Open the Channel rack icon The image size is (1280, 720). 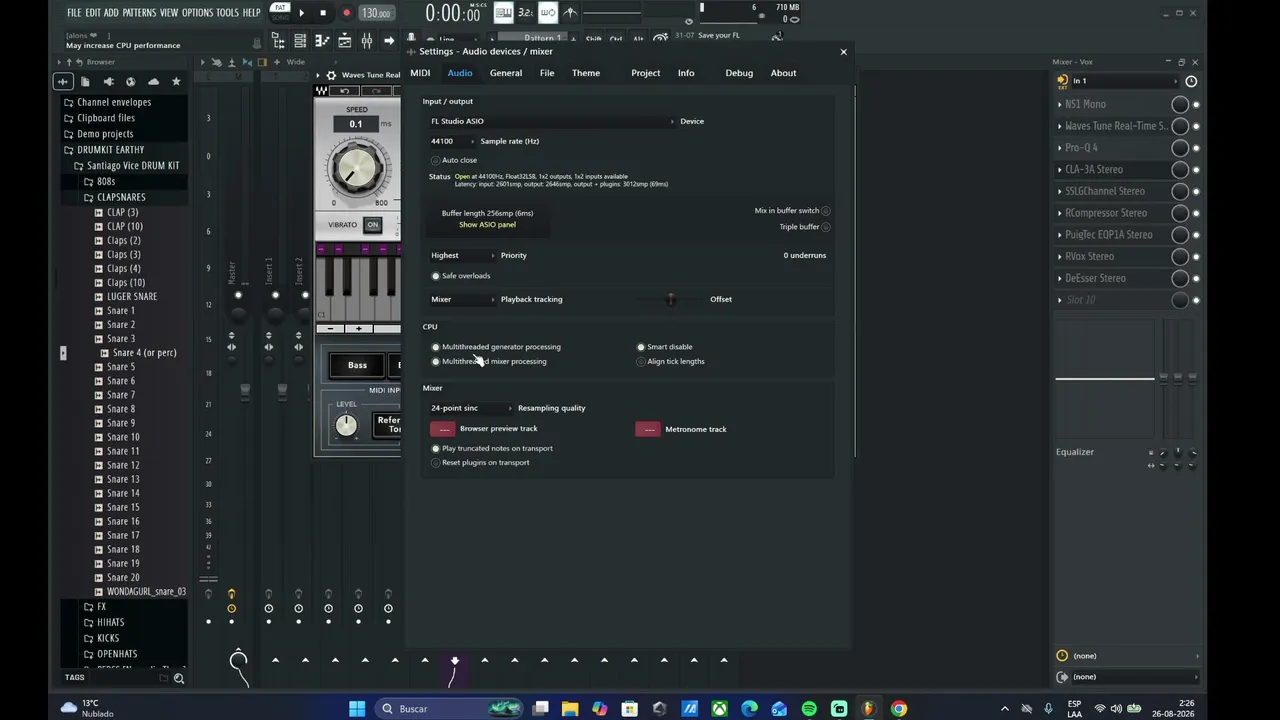pos(300,41)
